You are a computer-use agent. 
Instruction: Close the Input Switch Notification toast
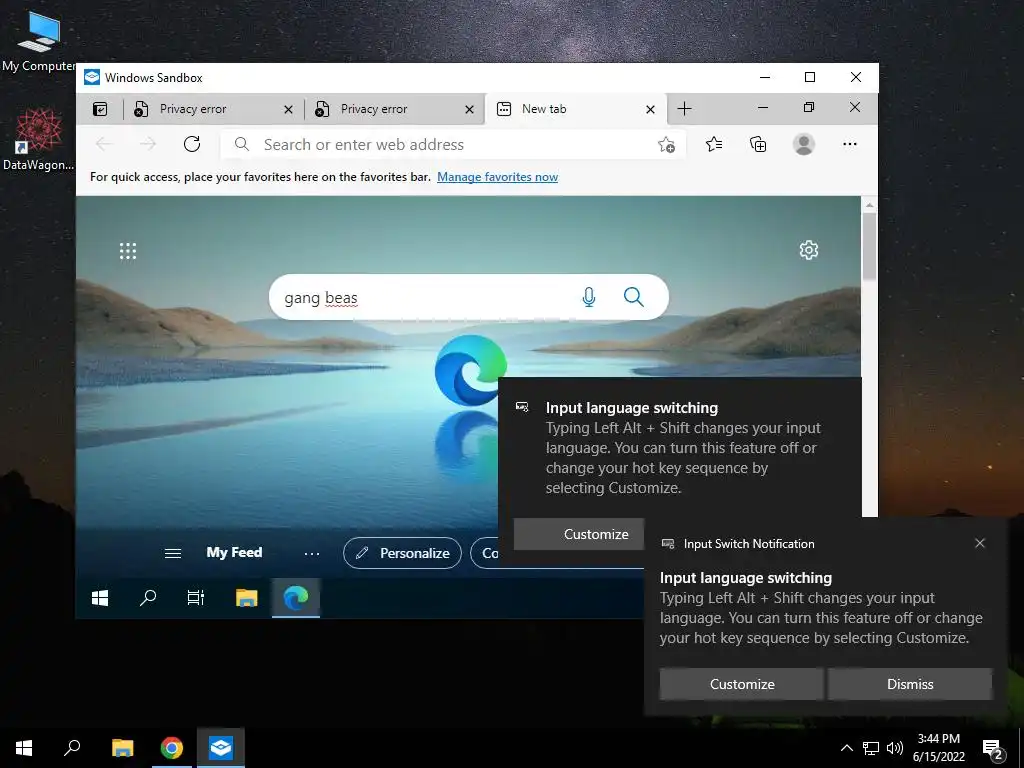980,543
